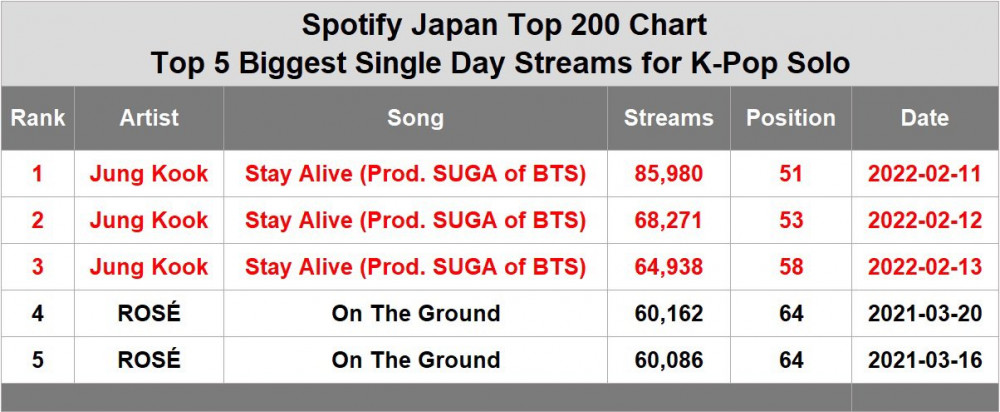Click the 85,980 streams cell
Viewport: 1000px width, 412px height.
[x=668, y=174]
